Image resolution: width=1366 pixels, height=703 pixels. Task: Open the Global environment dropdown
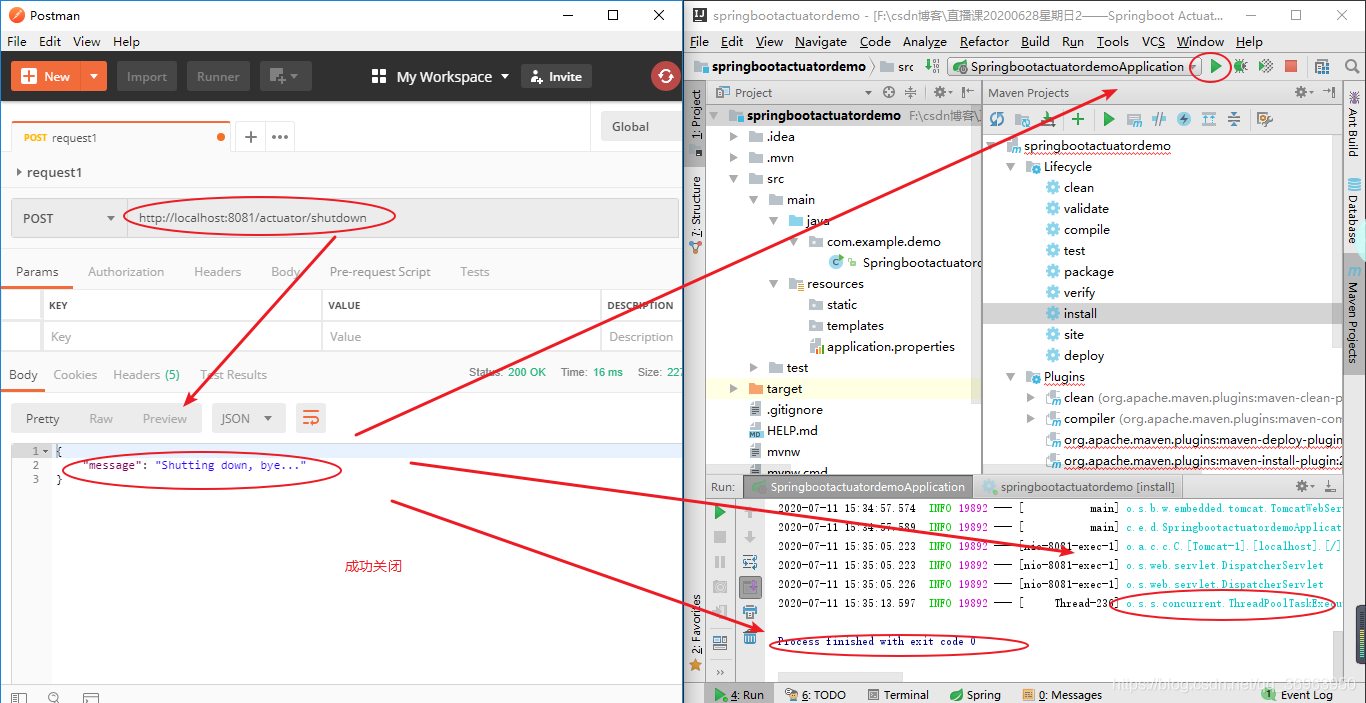pyautogui.click(x=640, y=126)
